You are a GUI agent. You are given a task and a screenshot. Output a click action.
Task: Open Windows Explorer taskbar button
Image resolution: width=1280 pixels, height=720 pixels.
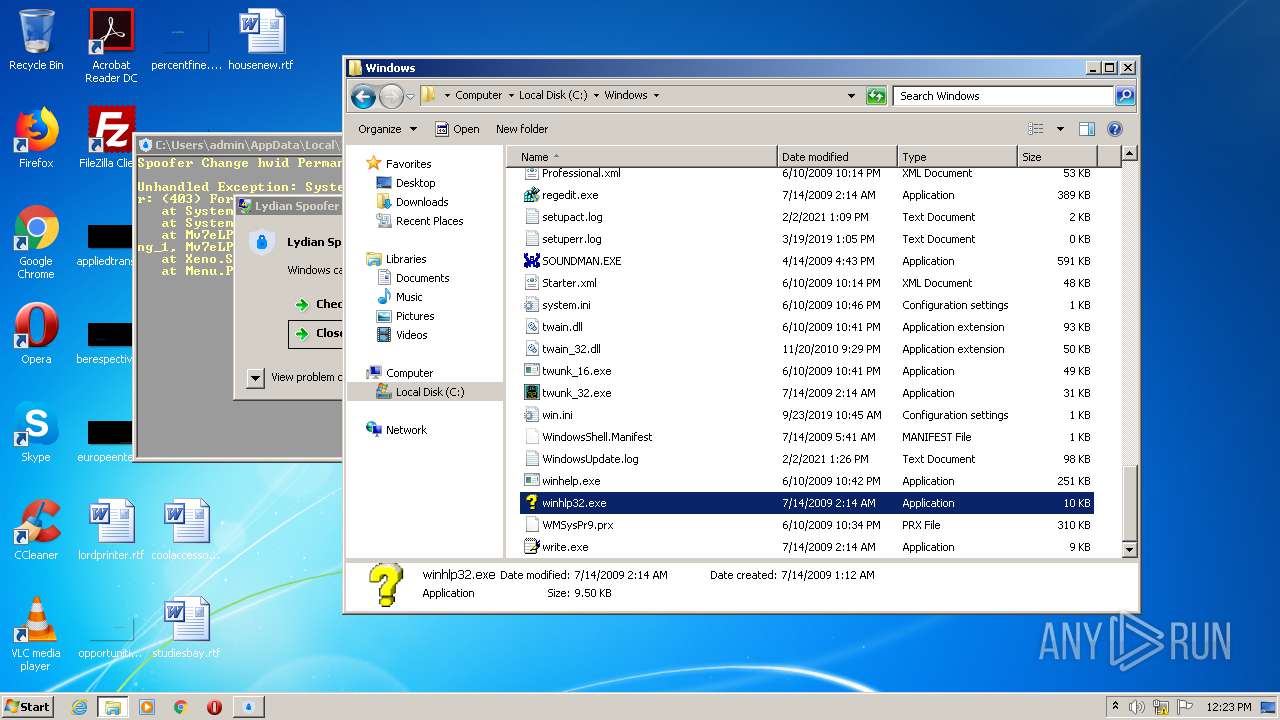coord(112,707)
